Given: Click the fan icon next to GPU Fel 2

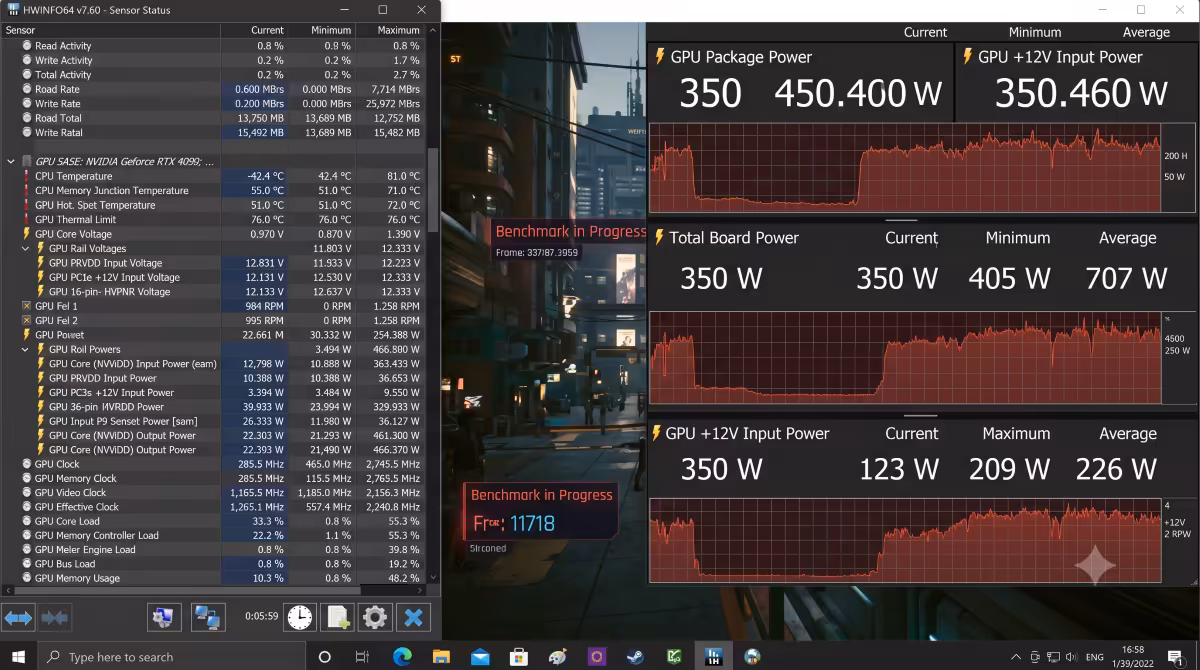Looking at the screenshot, I should point(26,320).
